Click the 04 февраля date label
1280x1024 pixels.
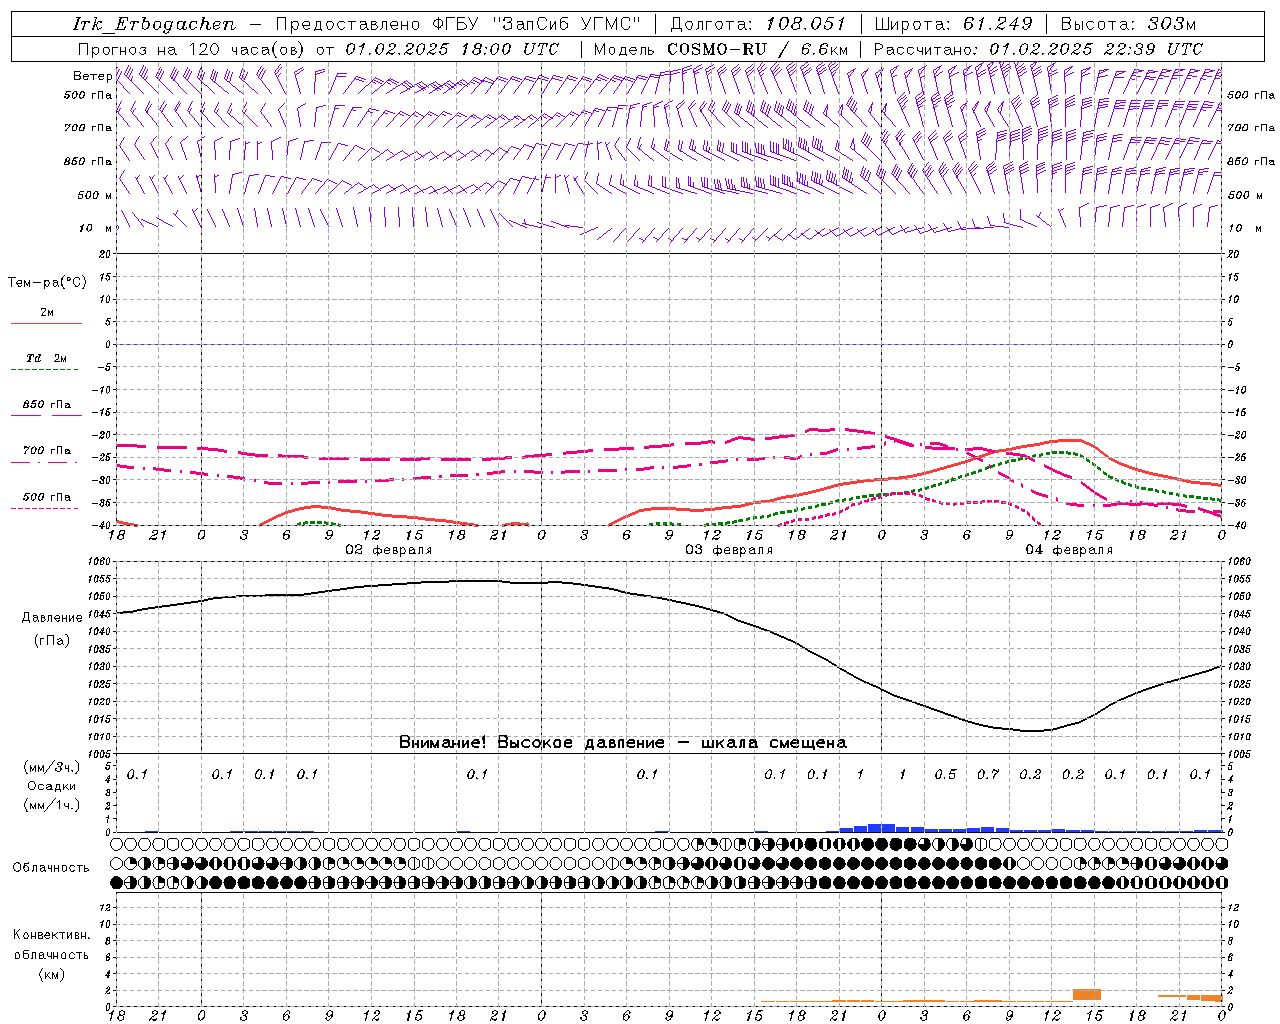(1069, 550)
